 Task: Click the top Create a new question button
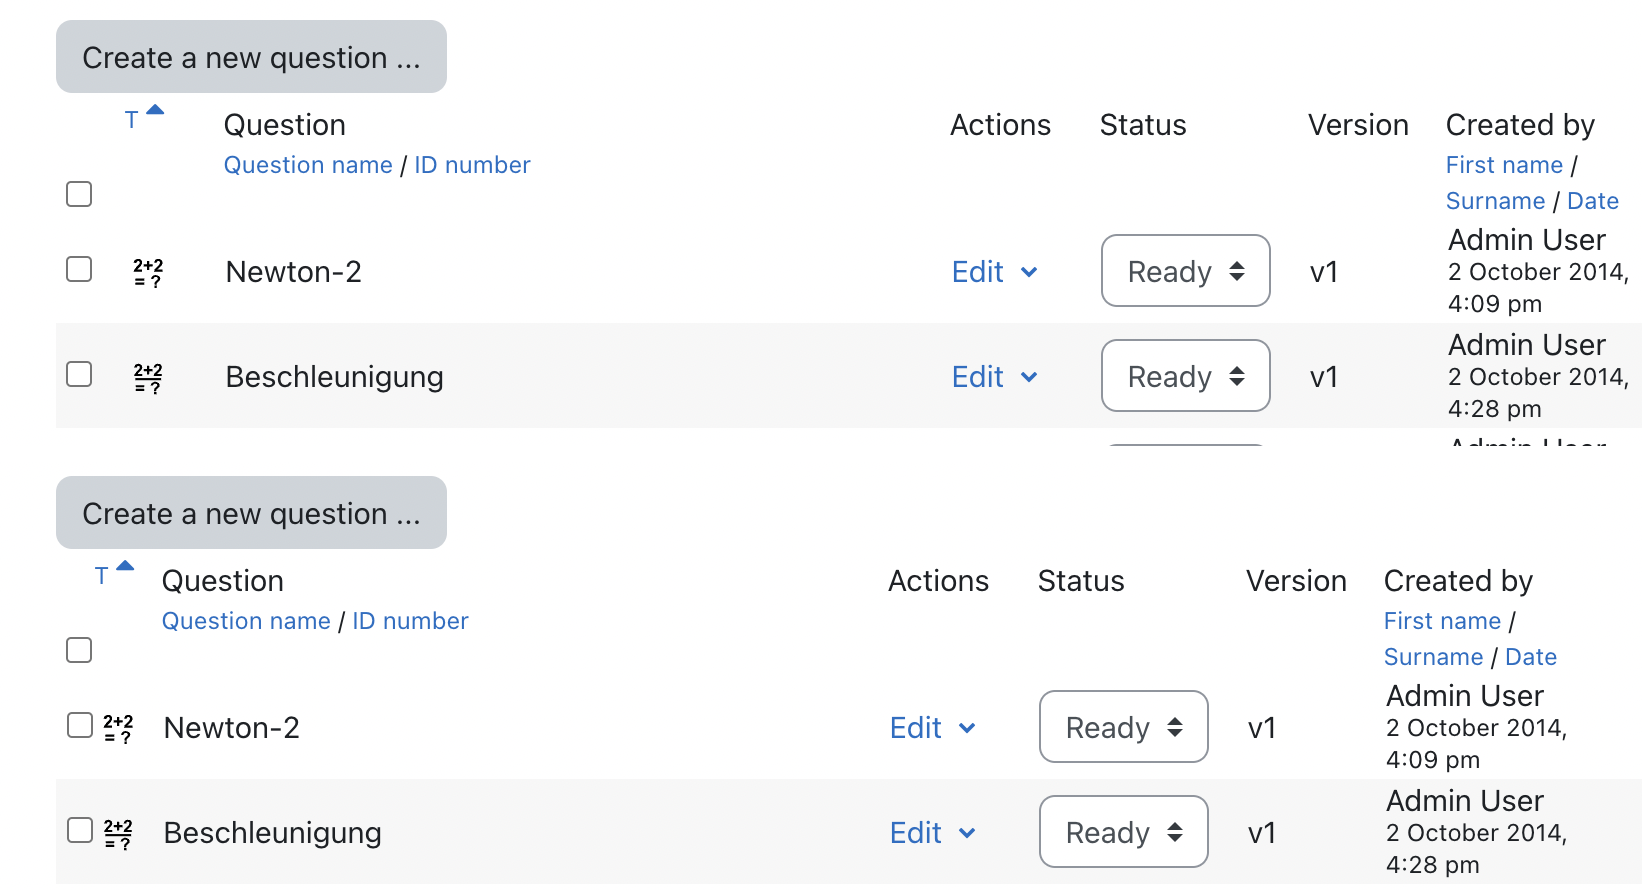coord(251,57)
